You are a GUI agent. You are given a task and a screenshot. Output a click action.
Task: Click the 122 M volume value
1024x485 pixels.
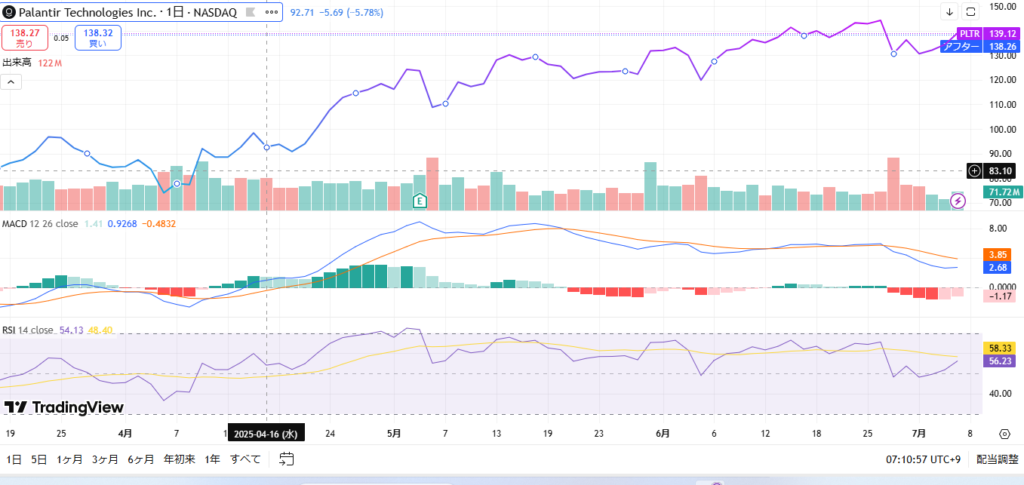pyautogui.click(x=49, y=63)
